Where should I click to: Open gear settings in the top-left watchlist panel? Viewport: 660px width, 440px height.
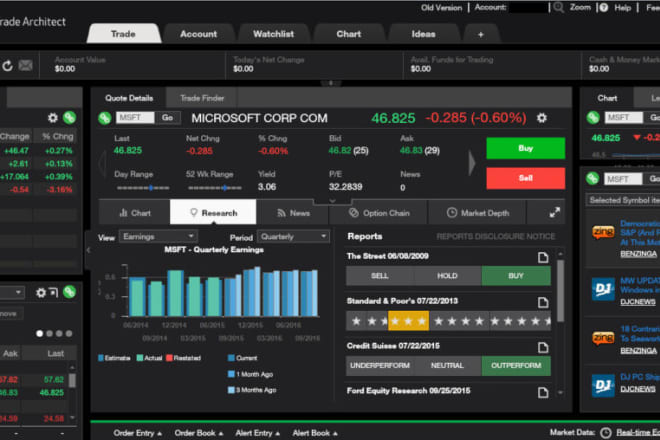(52, 117)
